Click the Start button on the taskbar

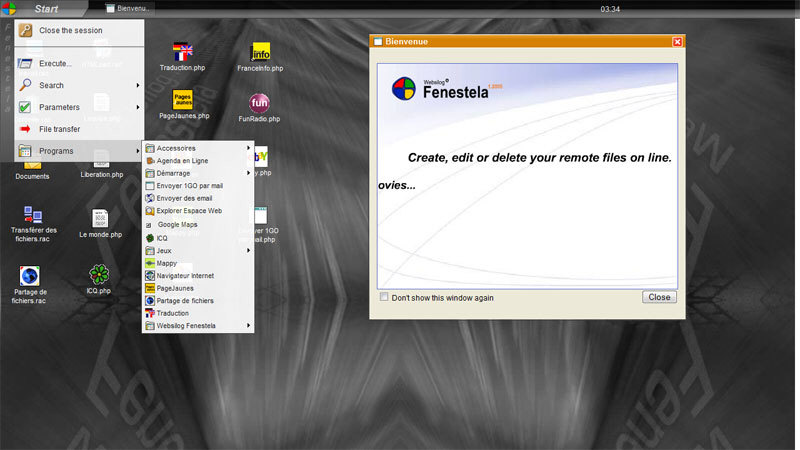pyautogui.click(x=44, y=9)
